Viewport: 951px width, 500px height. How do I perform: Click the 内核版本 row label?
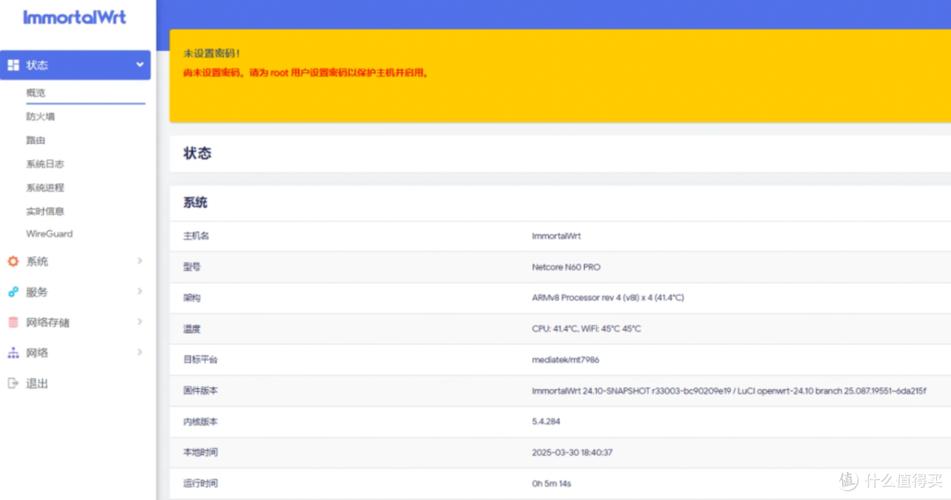click(x=200, y=422)
